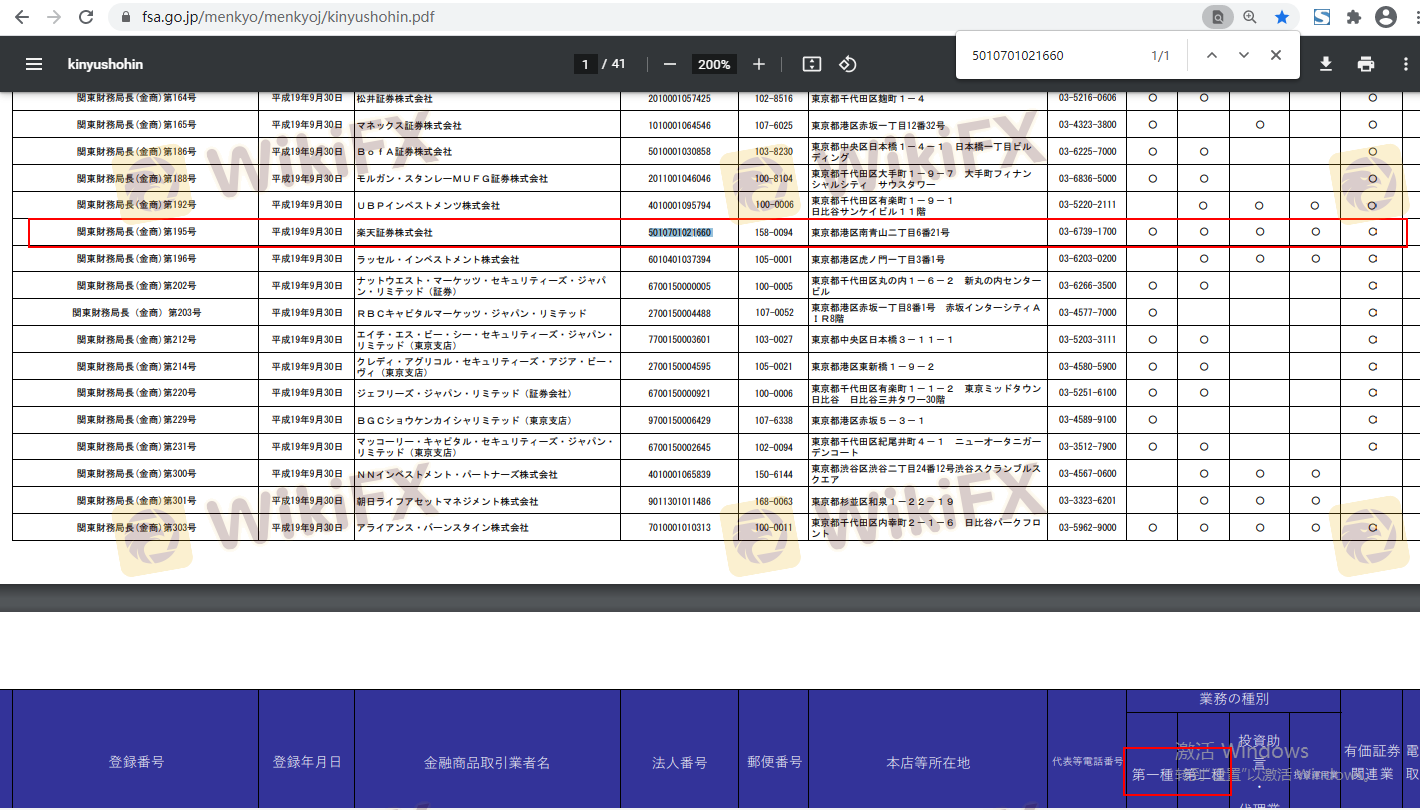Screen dimensions: 1420x810
Task: Bookmark this page with star icon
Action: (1281, 17)
